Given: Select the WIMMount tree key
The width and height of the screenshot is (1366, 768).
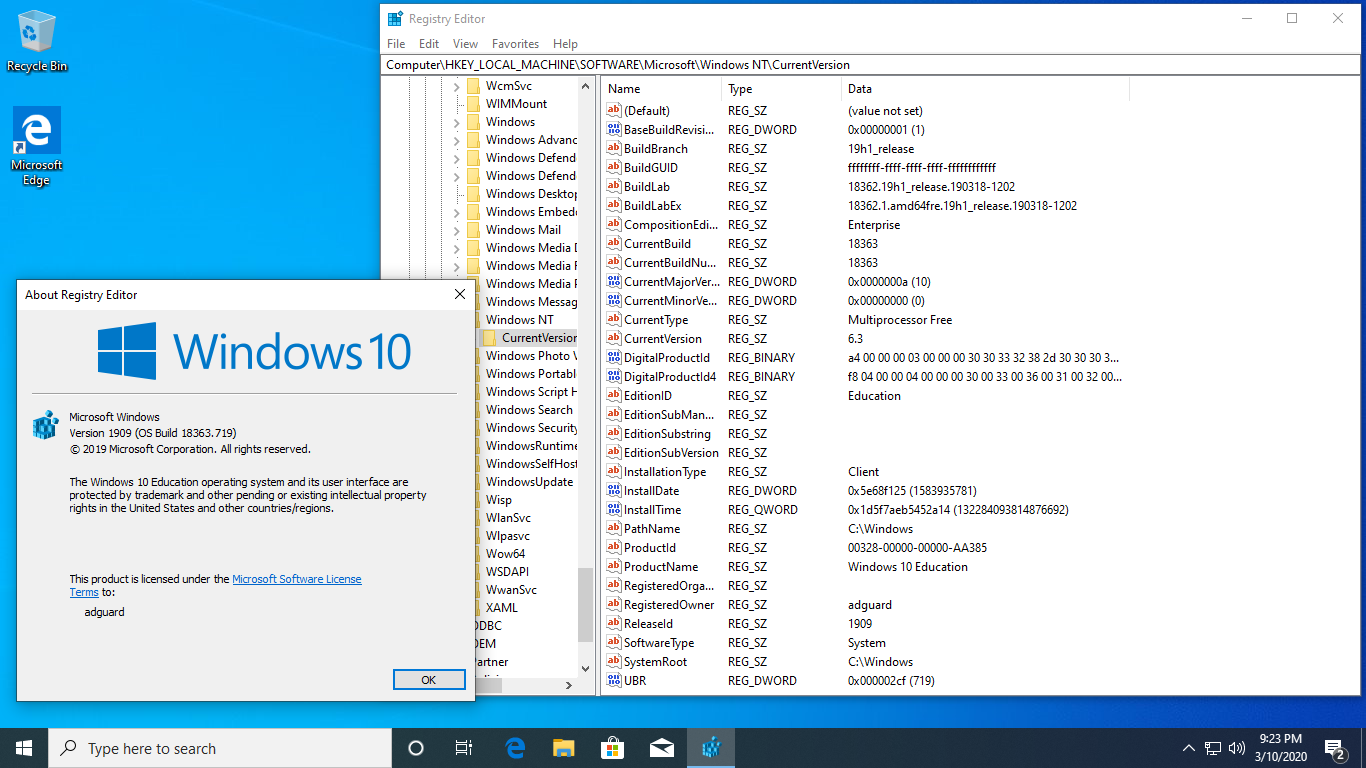Looking at the screenshot, I should coord(516,104).
